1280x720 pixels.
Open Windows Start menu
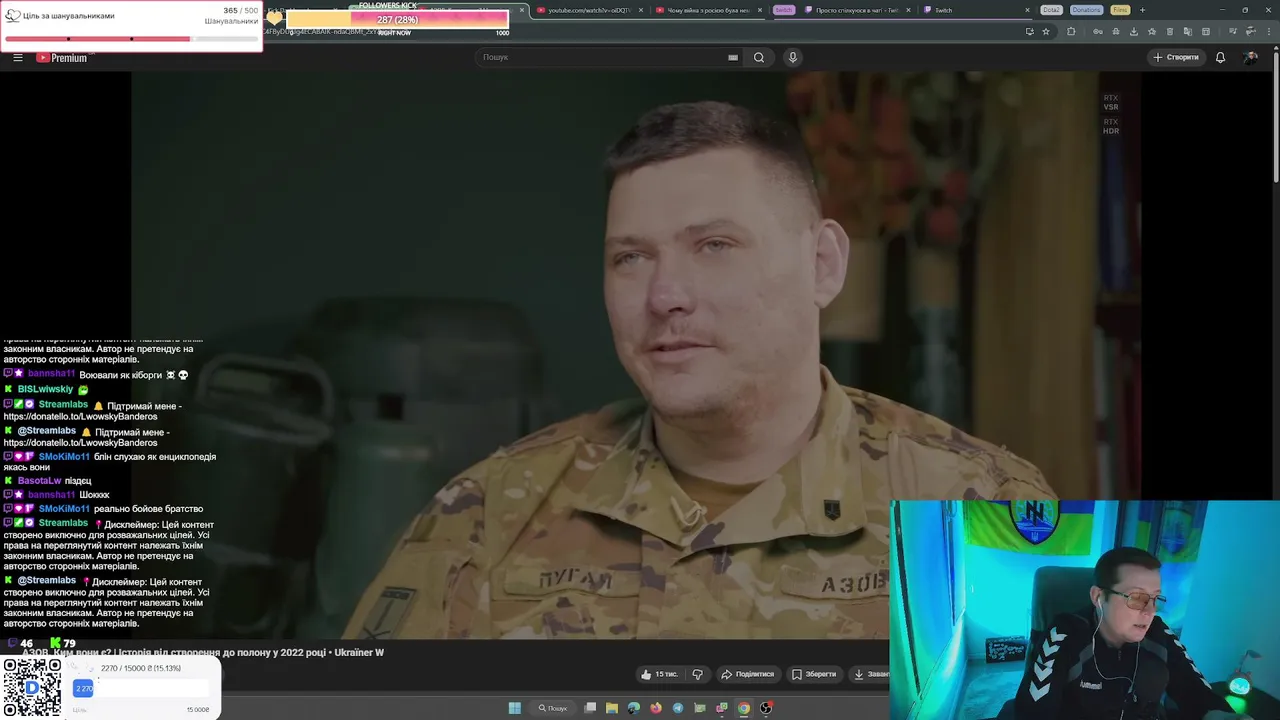[515, 708]
